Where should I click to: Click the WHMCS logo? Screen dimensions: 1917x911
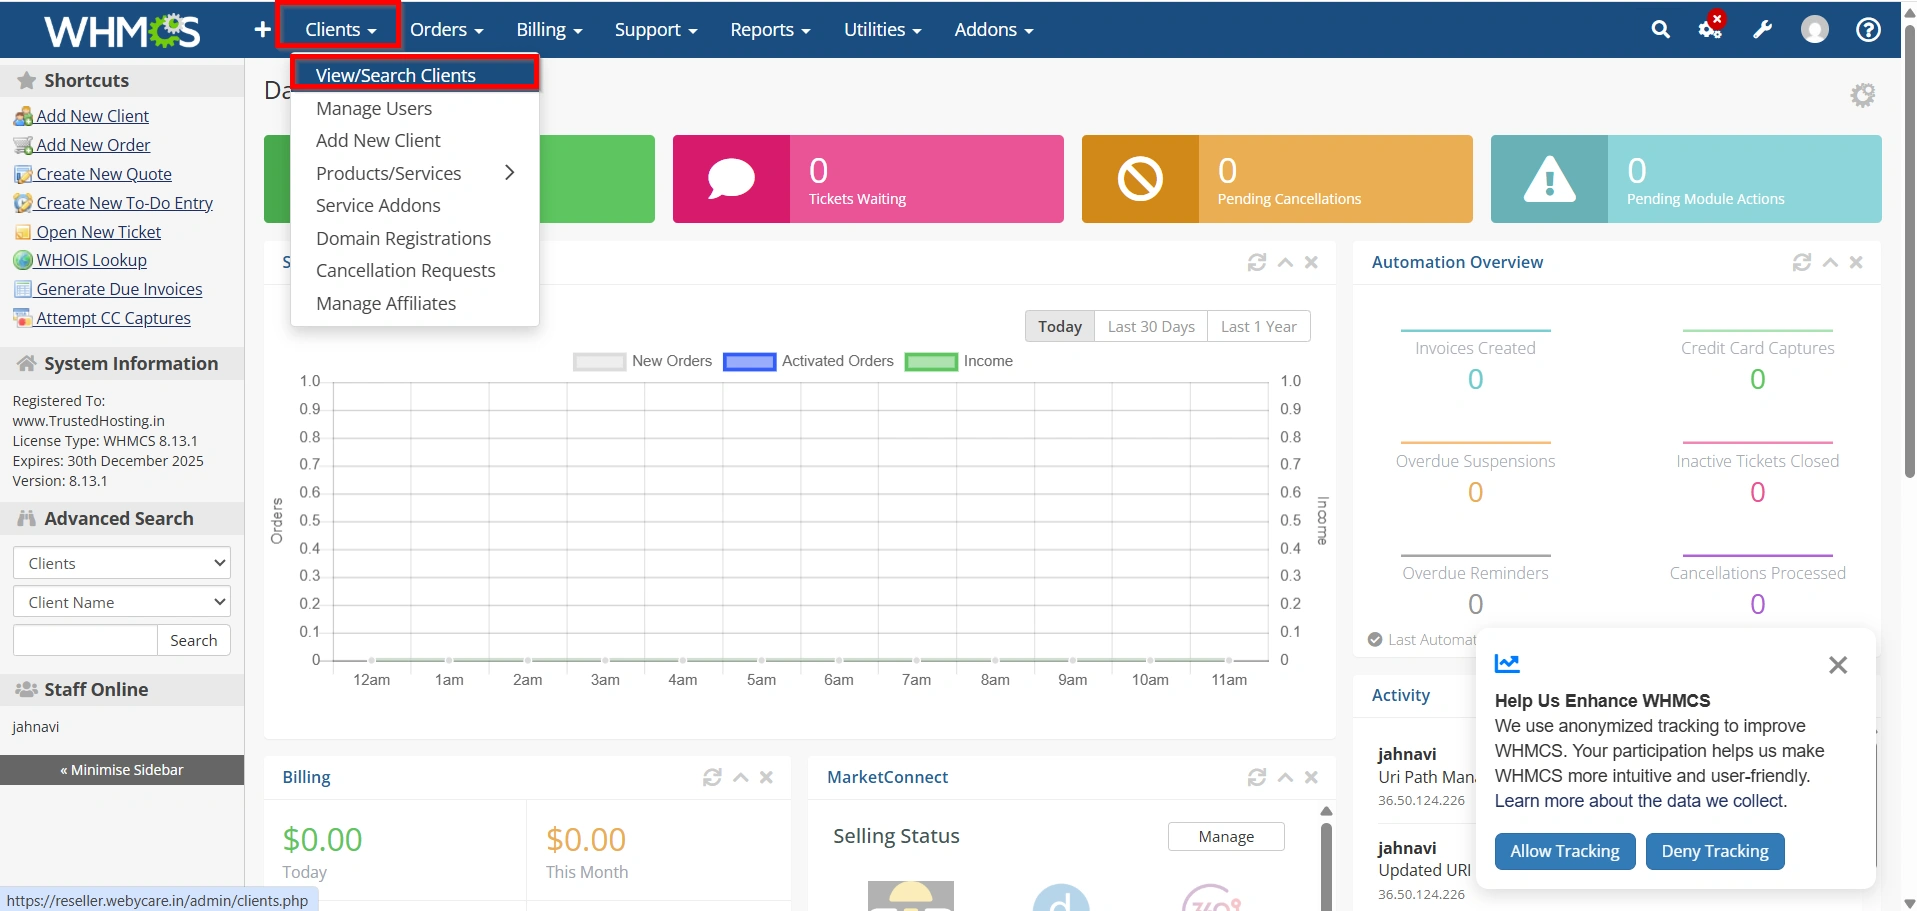coord(122,30)
